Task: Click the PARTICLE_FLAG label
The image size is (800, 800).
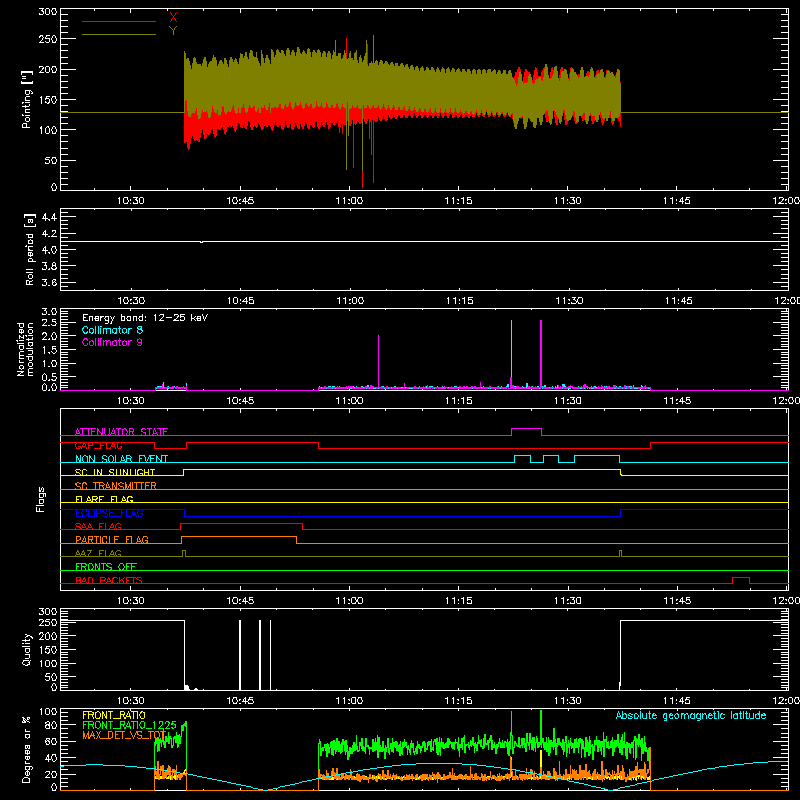Action: pyautogui.click(x=112, y=539)
